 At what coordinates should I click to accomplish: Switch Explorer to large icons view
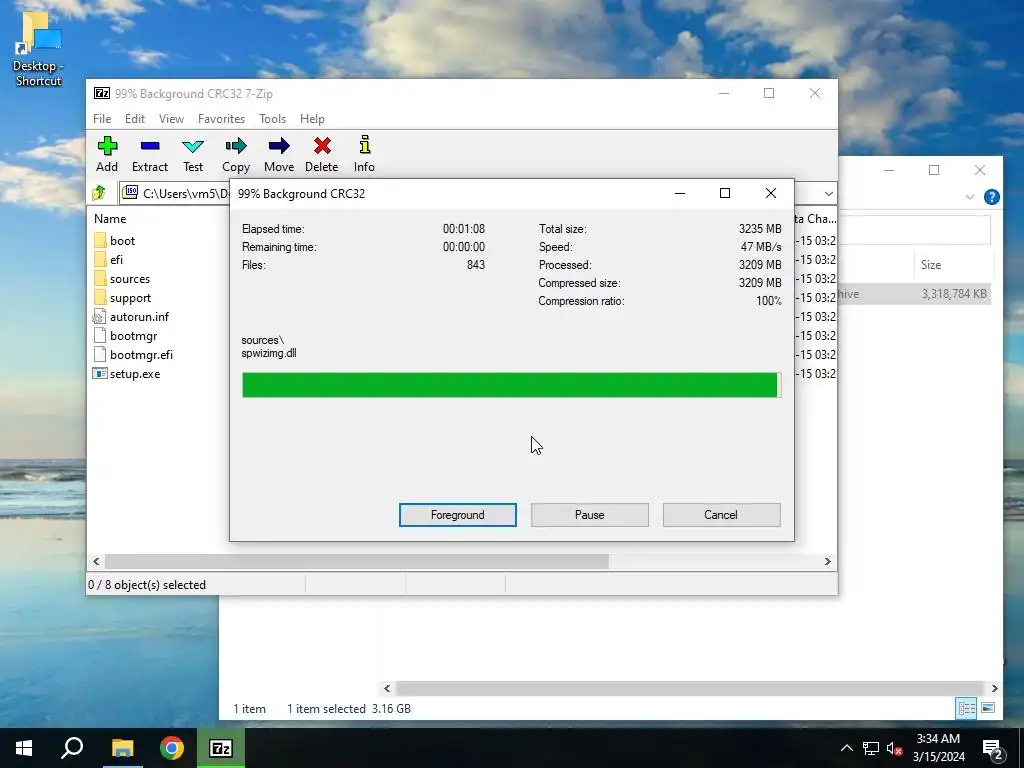click(x=988, y=708)
